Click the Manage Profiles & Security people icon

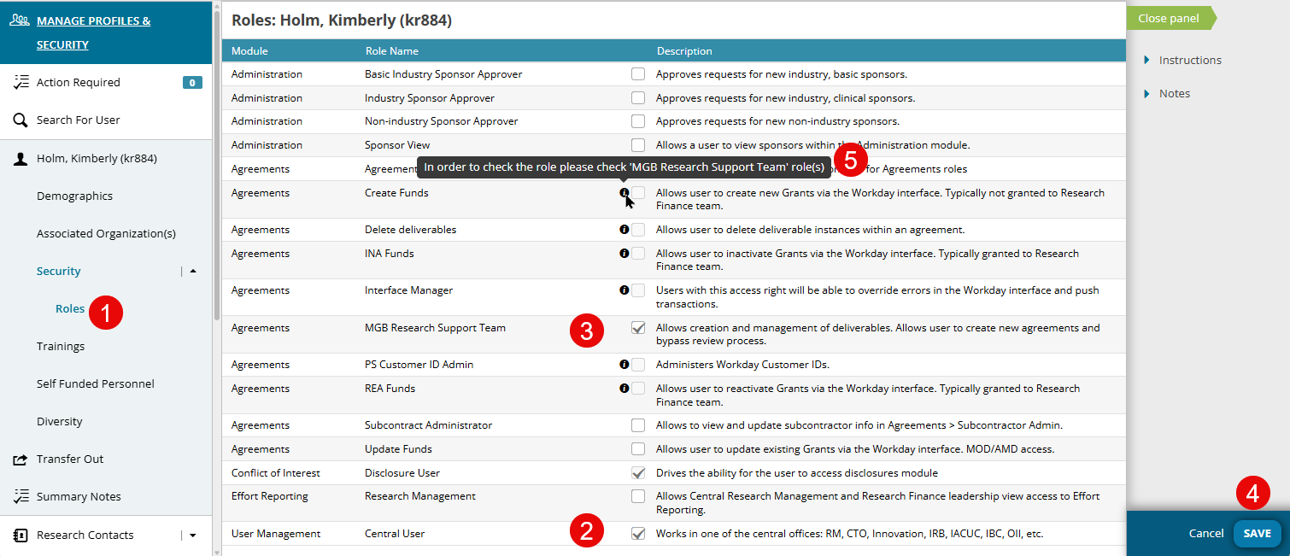click(x=20, y=20)
